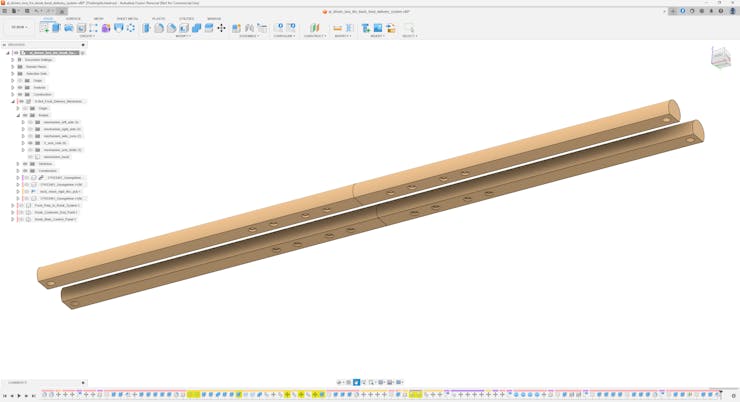Hide the Sketches folder via eye icon
Screen dimensions: 740x402
[25, 163]
